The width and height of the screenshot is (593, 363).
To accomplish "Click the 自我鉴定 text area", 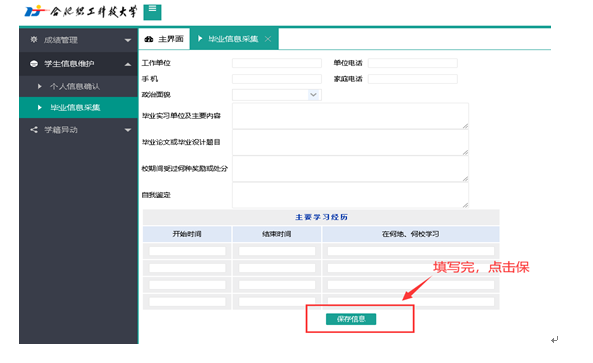I will [x=350, y=195].
